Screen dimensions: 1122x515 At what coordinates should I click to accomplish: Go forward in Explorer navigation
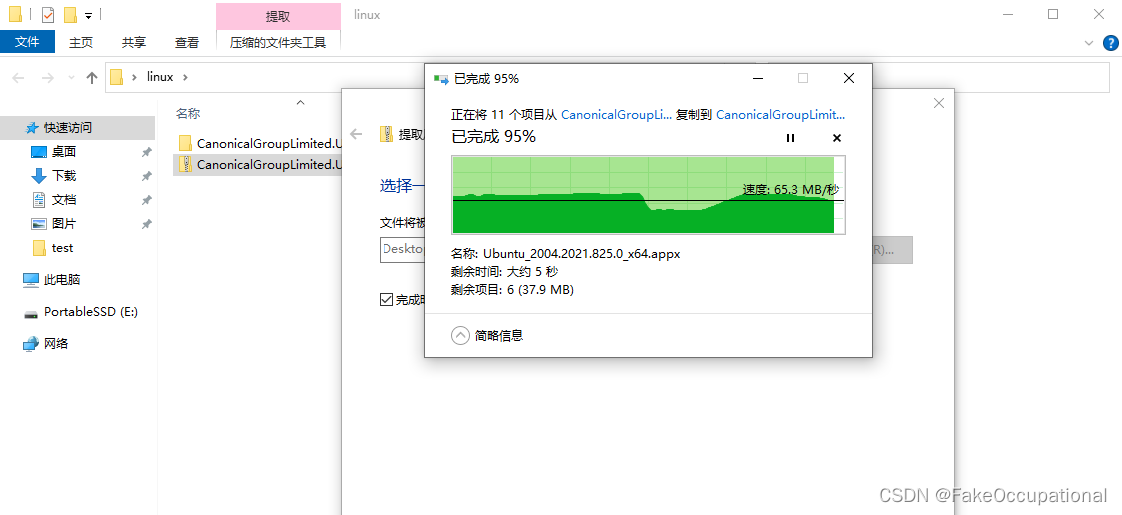48,77
